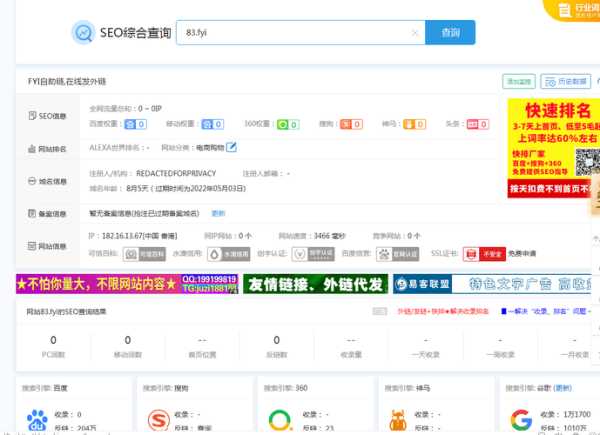The width and height of the screenshot is (600, 435).
Task: Click the blue 查询 search button
Action: point(450,33)
